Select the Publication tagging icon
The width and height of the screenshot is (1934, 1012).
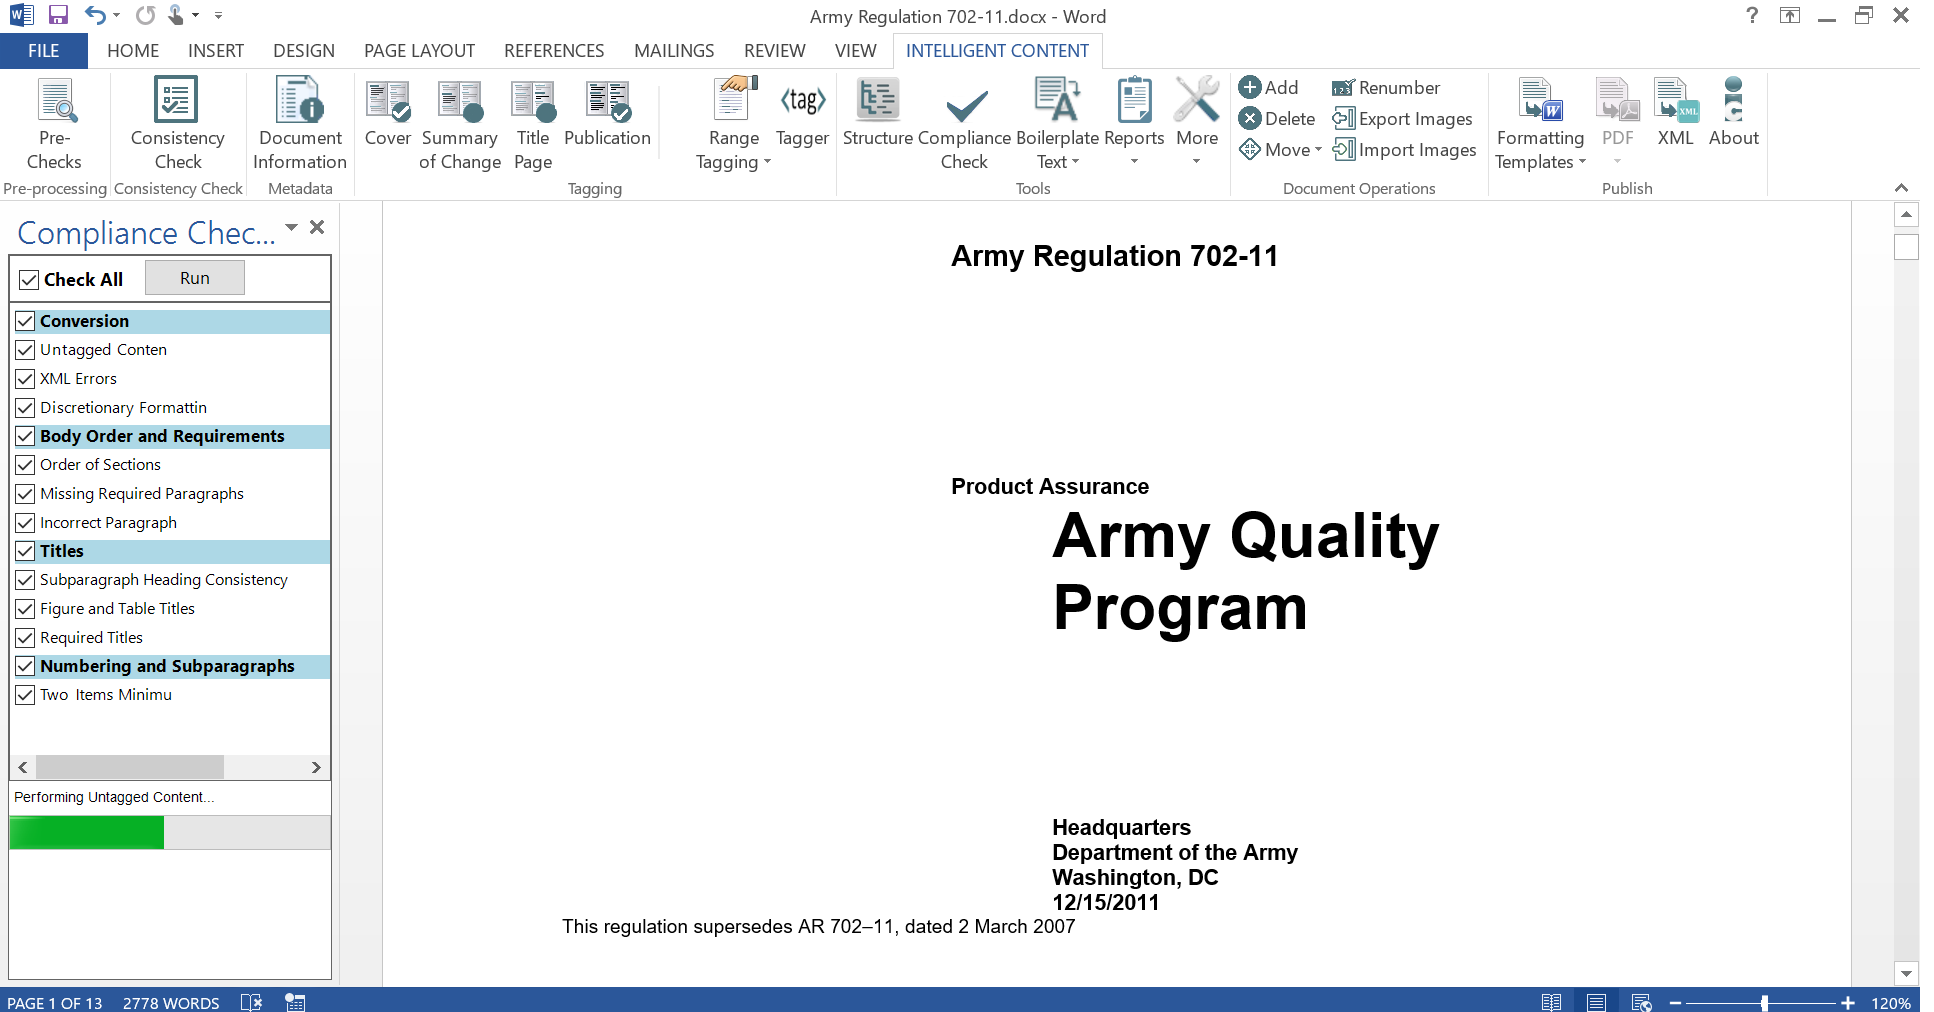click(607, 112)
